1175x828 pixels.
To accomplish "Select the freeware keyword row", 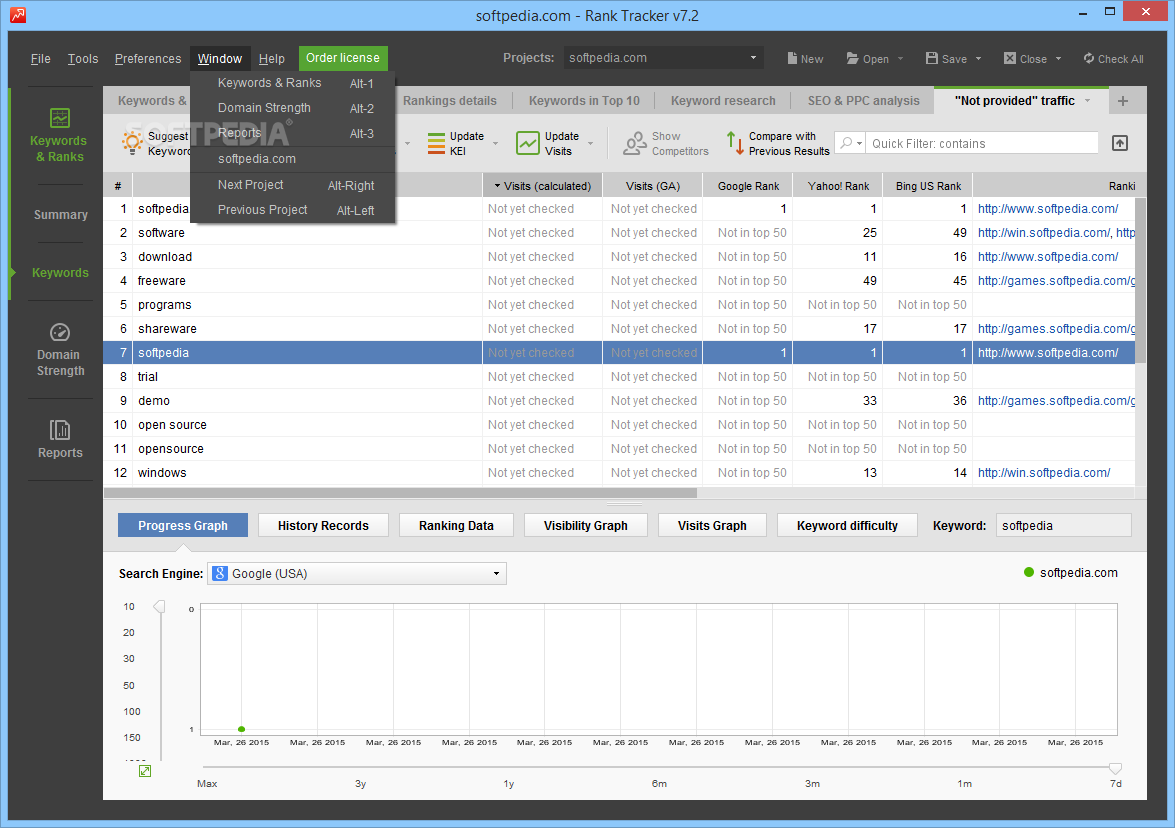I will point(619,281).
